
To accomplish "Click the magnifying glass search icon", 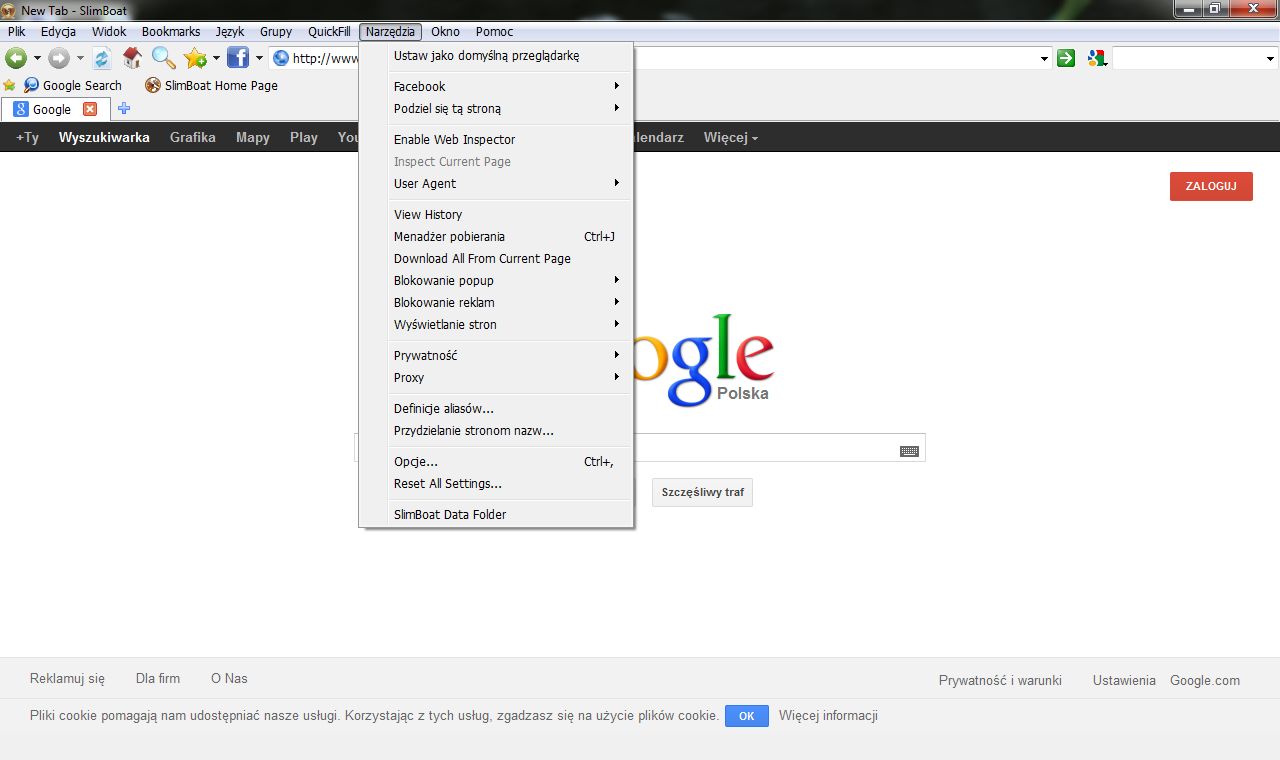I will click(164, 58).
